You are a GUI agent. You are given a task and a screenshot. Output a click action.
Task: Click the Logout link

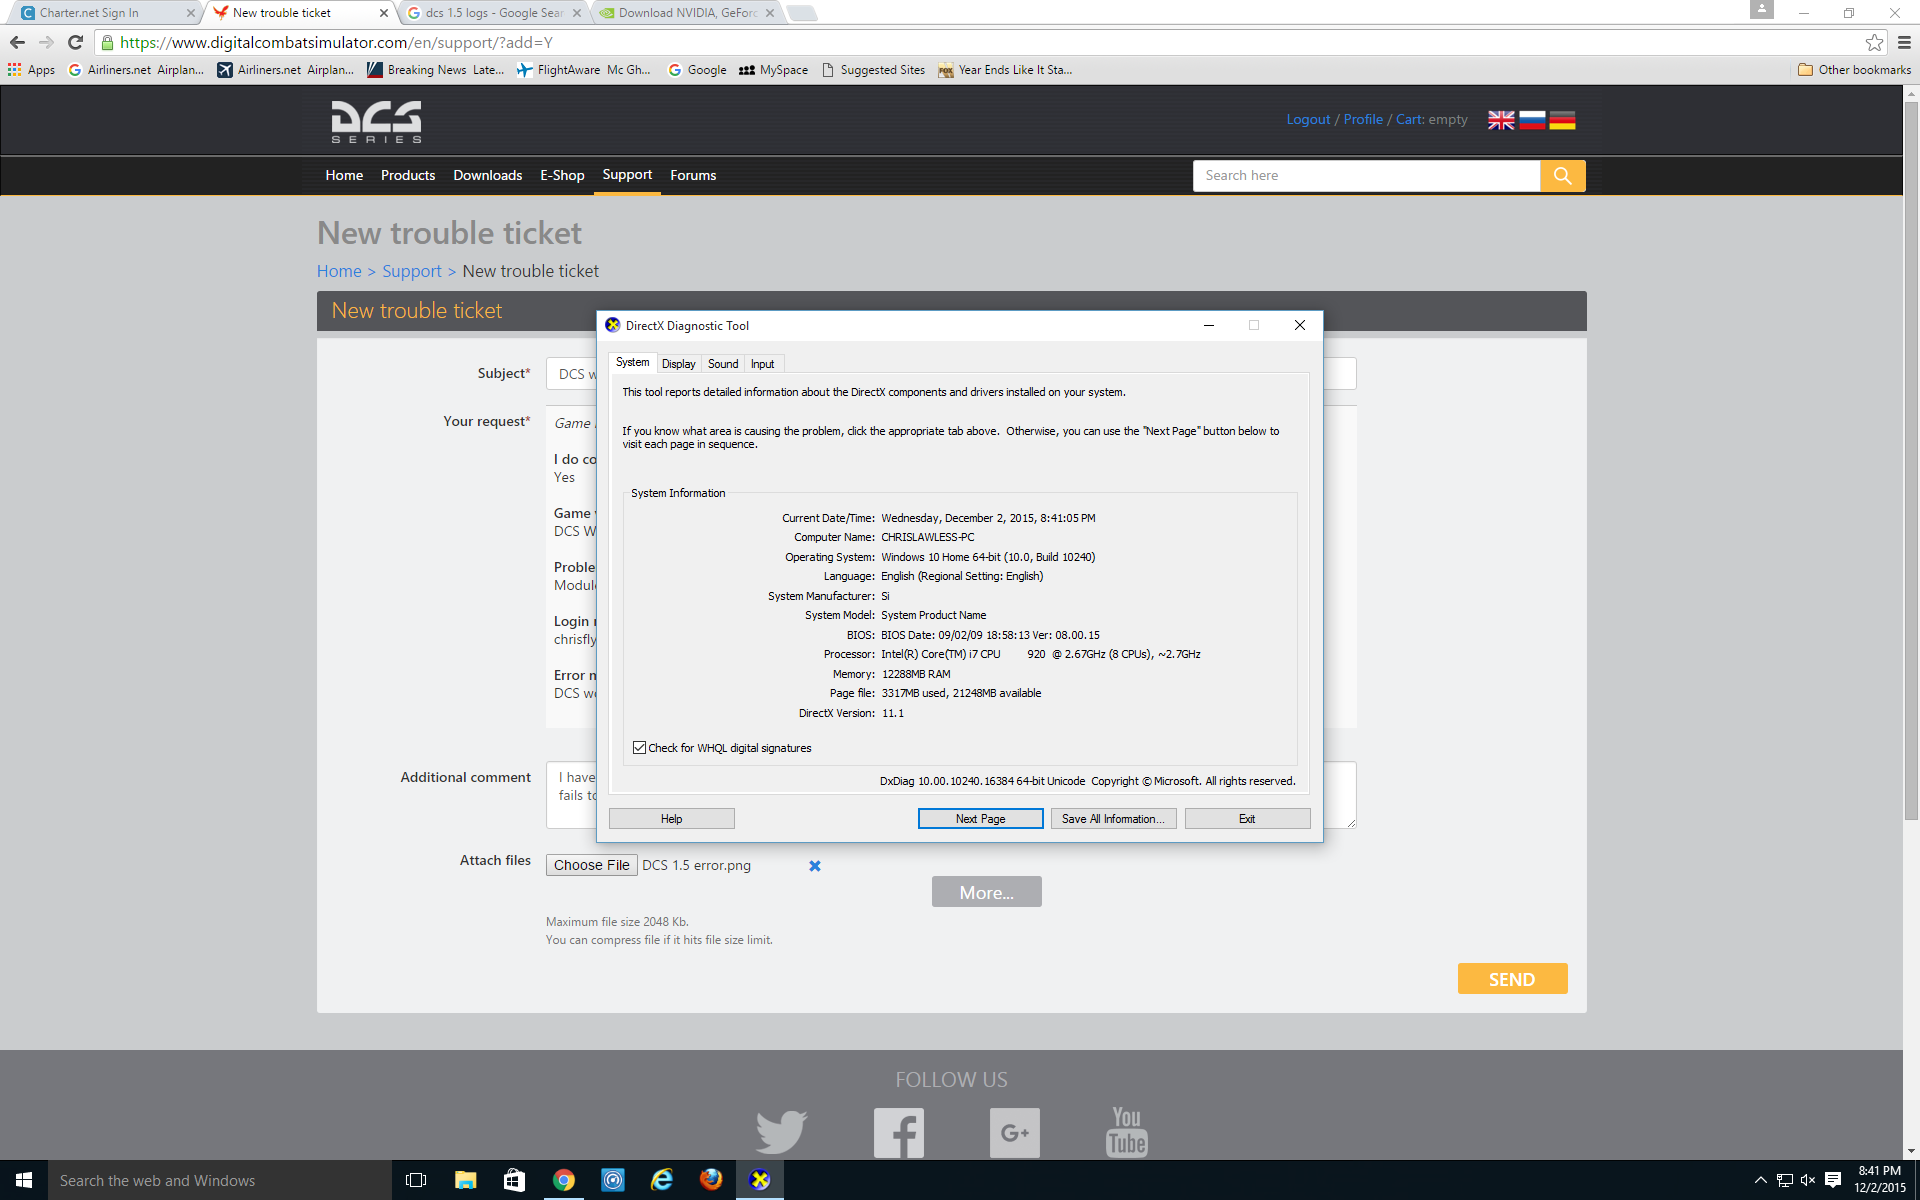1308,119
